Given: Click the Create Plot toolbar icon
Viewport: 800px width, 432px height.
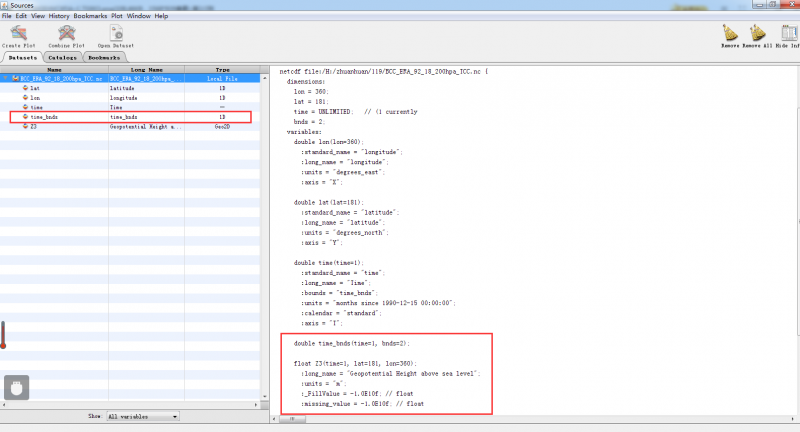Looking at the screenshot, I should [18, 34].
